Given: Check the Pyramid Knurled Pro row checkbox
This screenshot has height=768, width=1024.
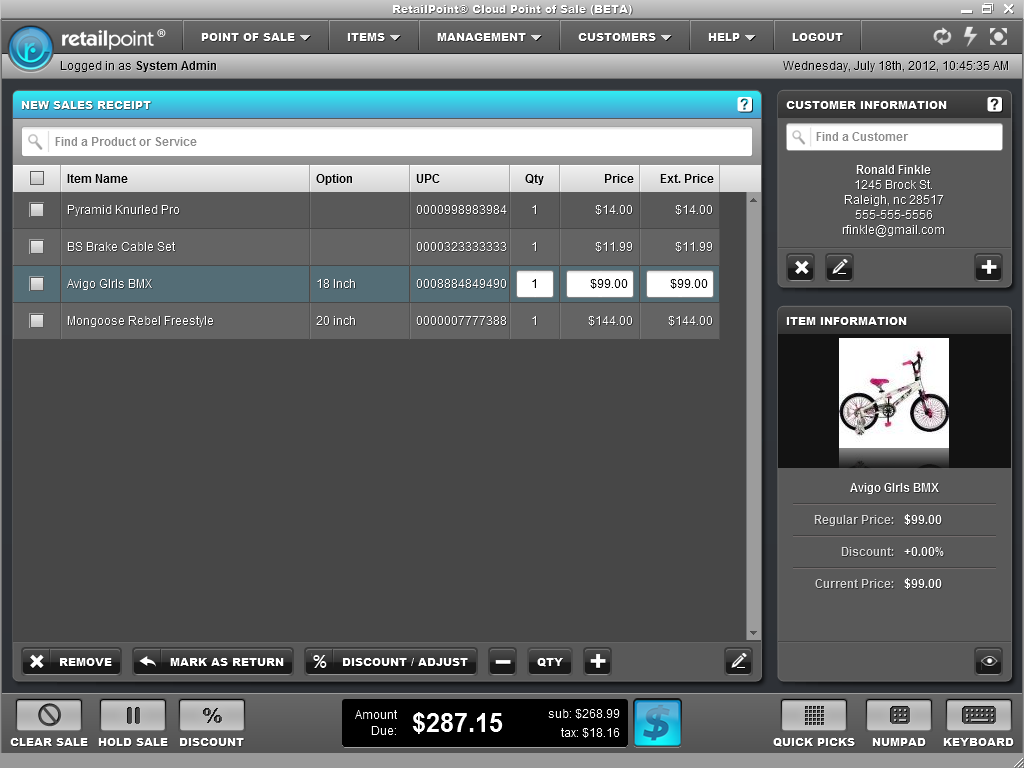Looking at the screenshot, I should [37, 210].
